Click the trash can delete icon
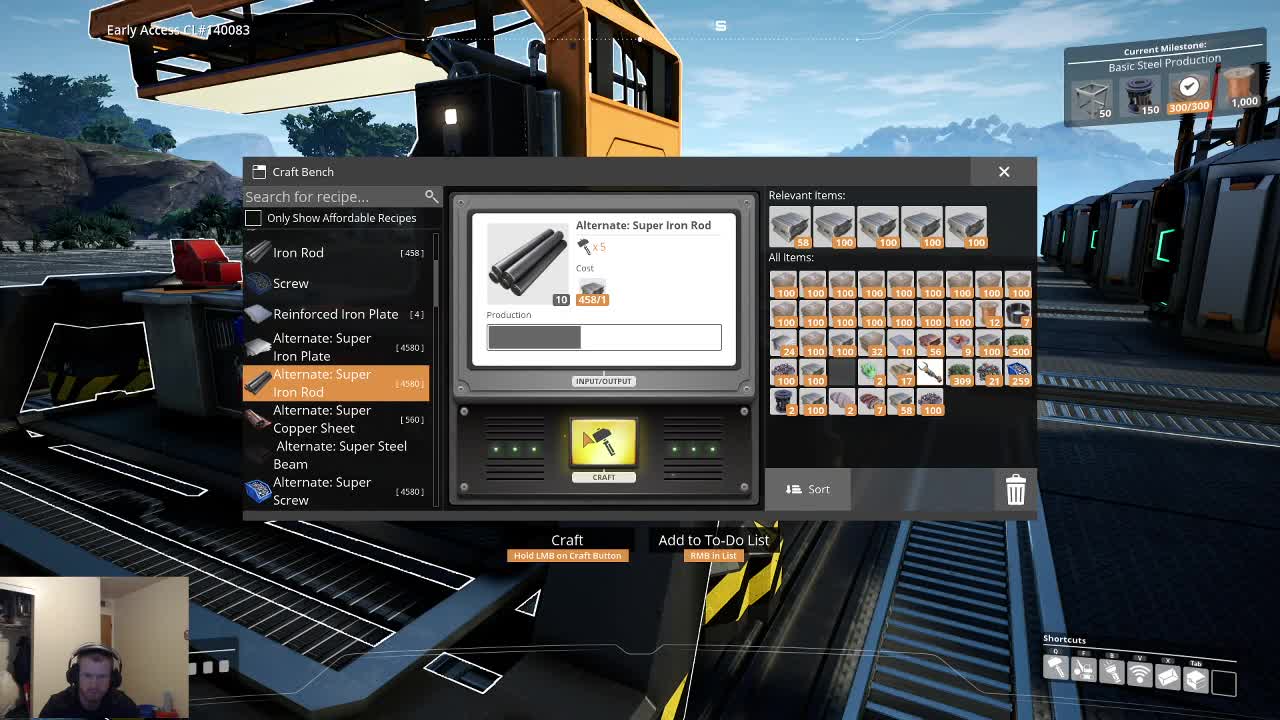 pyautogui.click(x=1015, y=490)
